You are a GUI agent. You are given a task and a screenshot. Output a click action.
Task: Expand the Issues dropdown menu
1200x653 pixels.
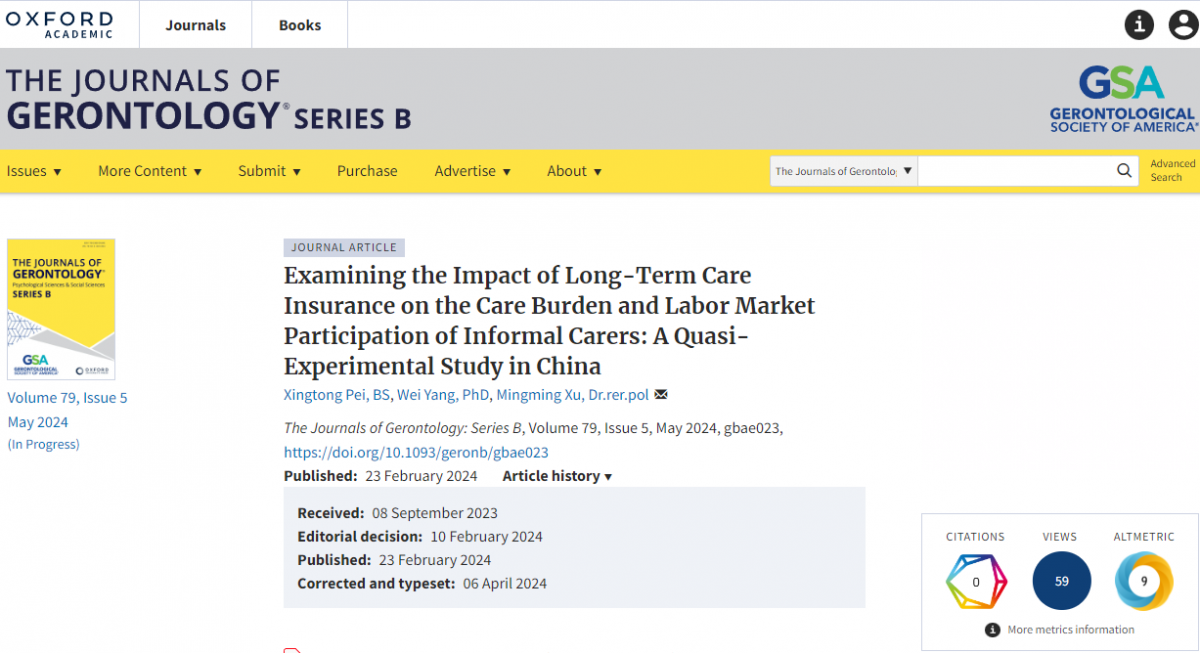34,171
